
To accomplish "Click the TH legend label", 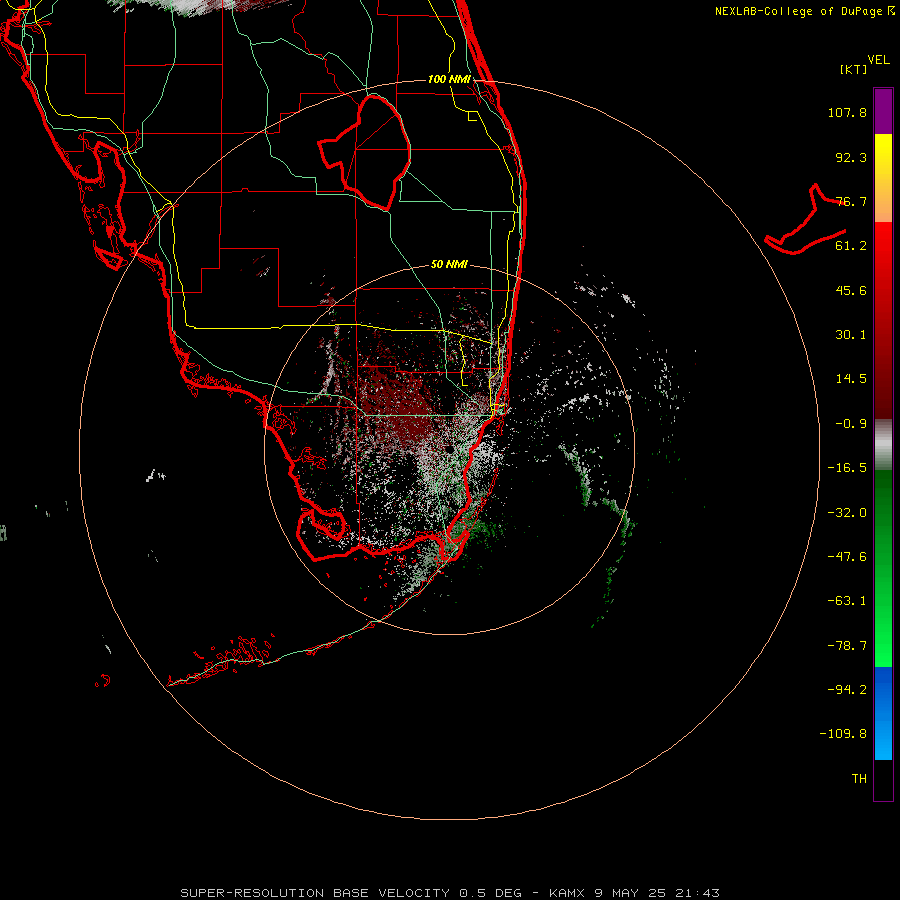I will (859, 778).
